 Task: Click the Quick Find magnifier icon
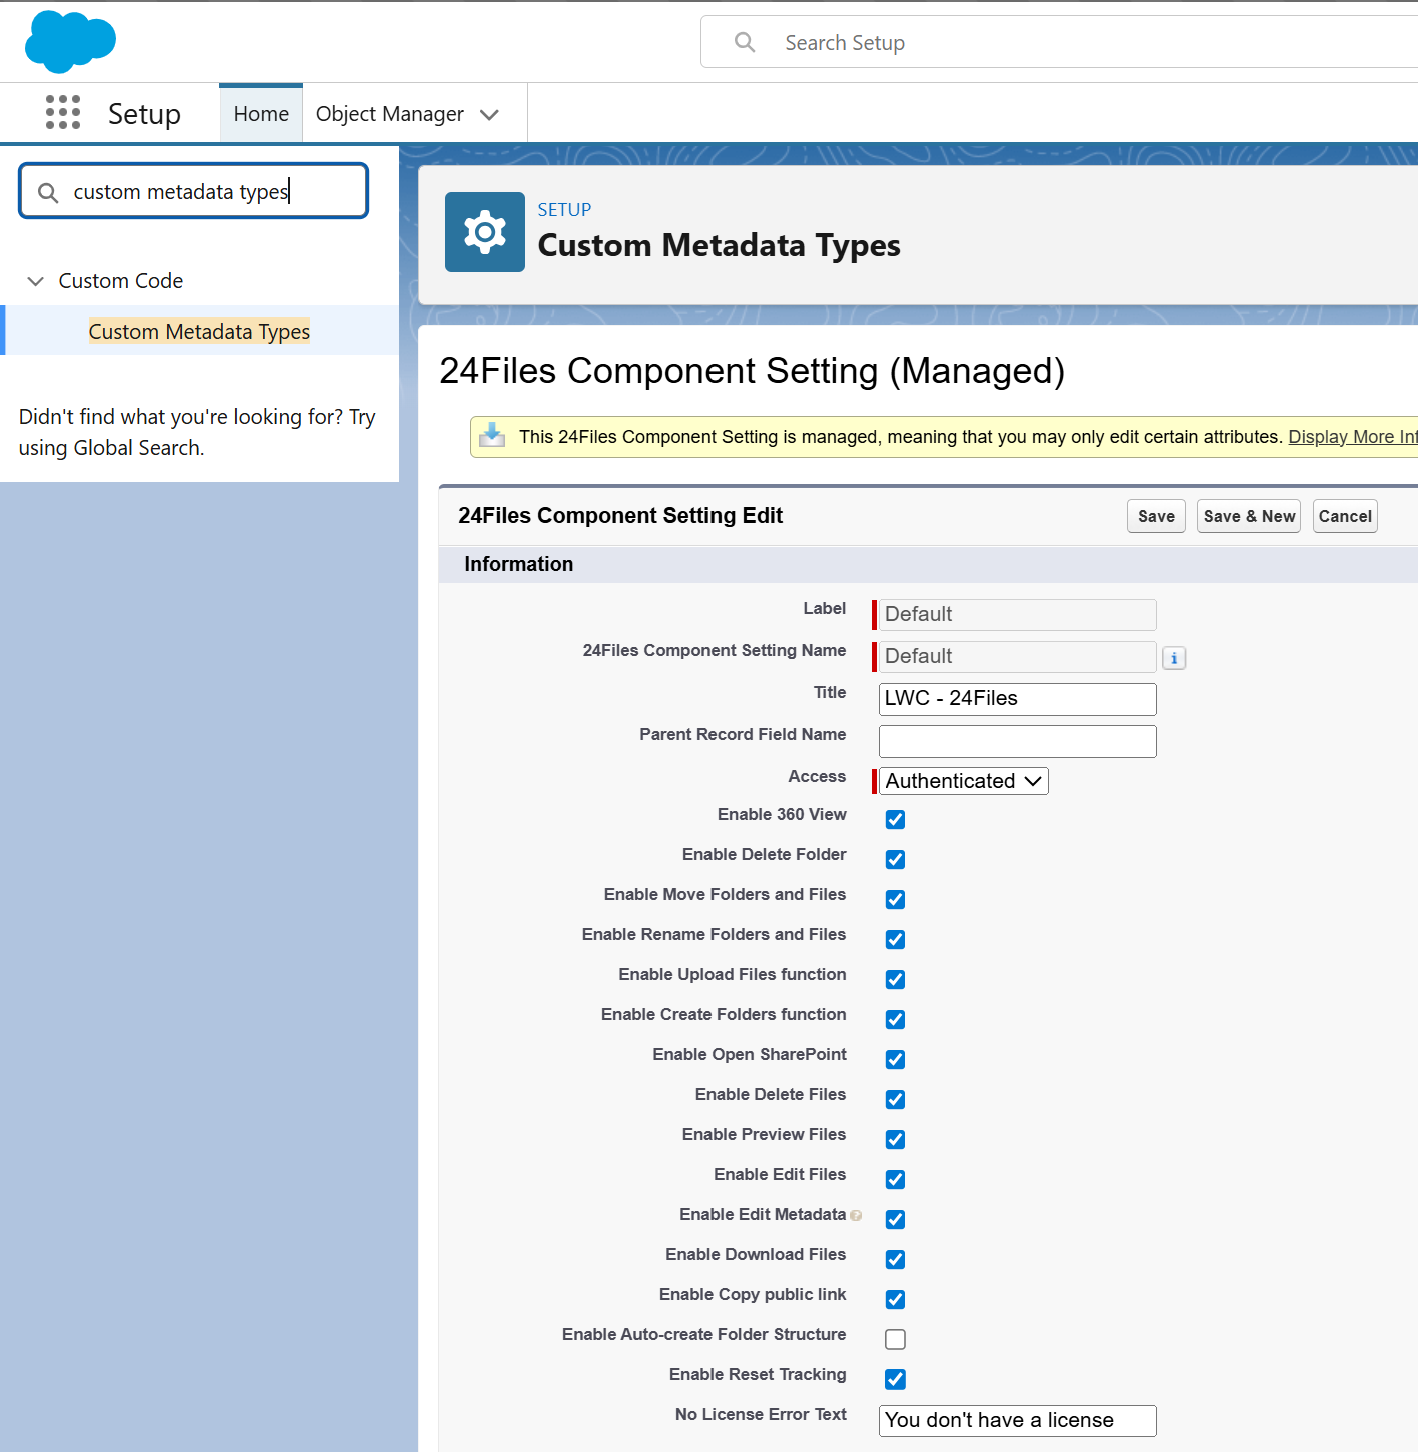pos(48,192)
